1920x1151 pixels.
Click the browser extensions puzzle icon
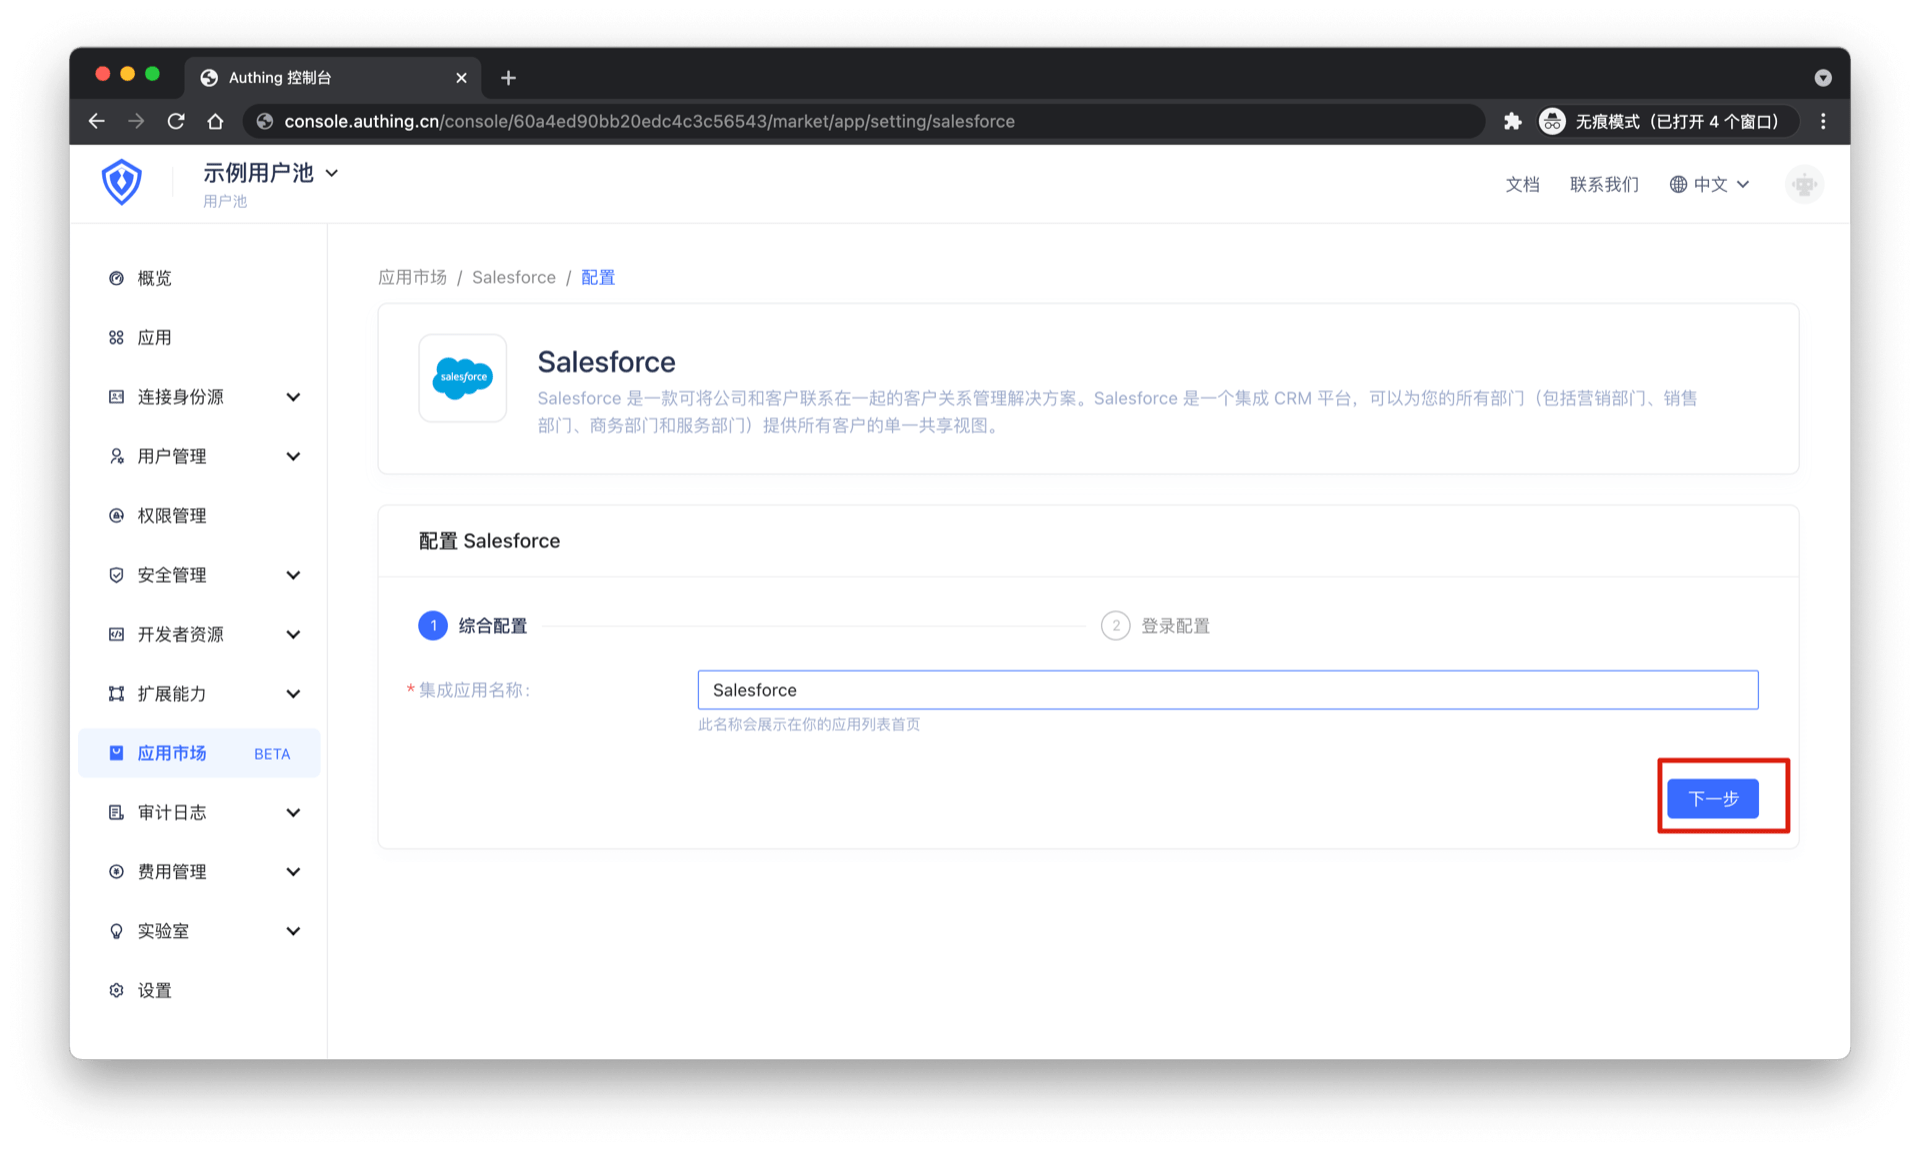click(x=1512, y=121)
